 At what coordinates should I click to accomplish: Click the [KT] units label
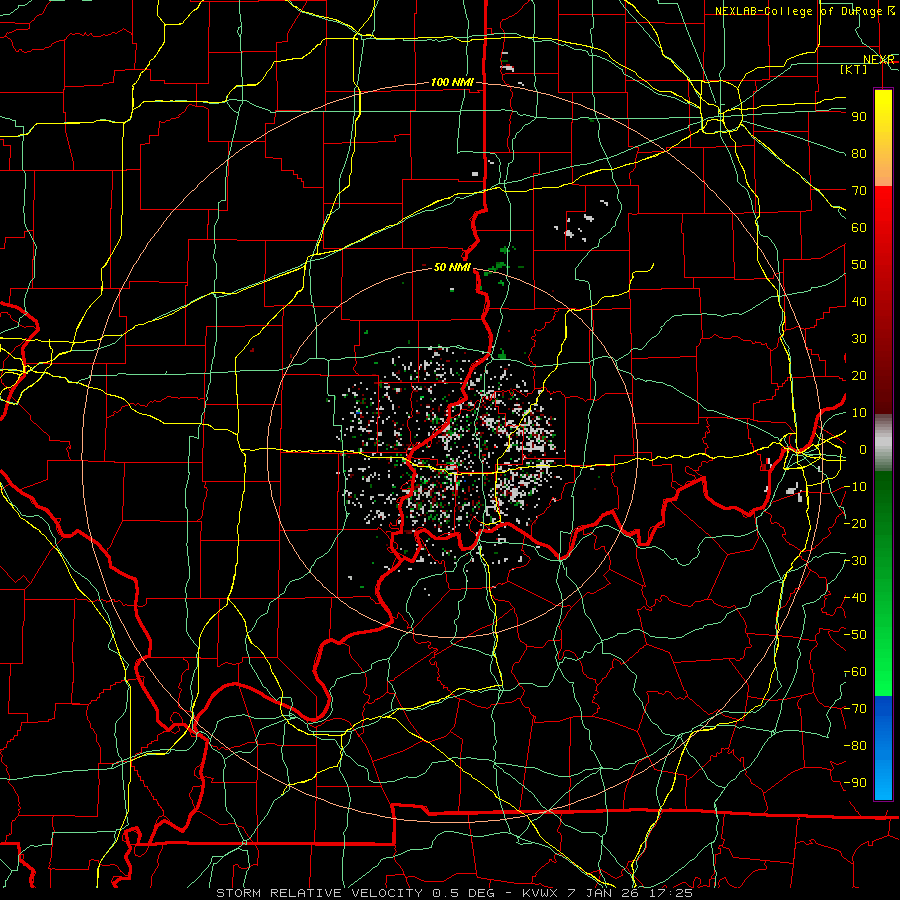click(854, 69)
